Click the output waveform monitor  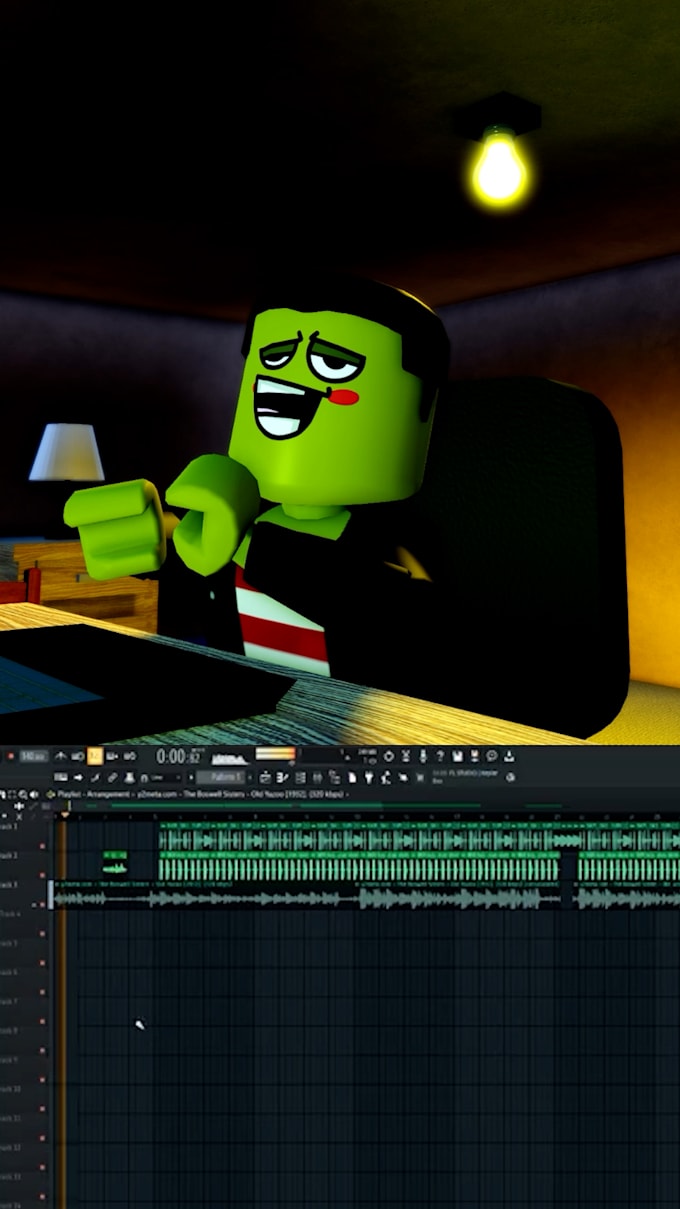pyautogui.click(x=229, y=758)
